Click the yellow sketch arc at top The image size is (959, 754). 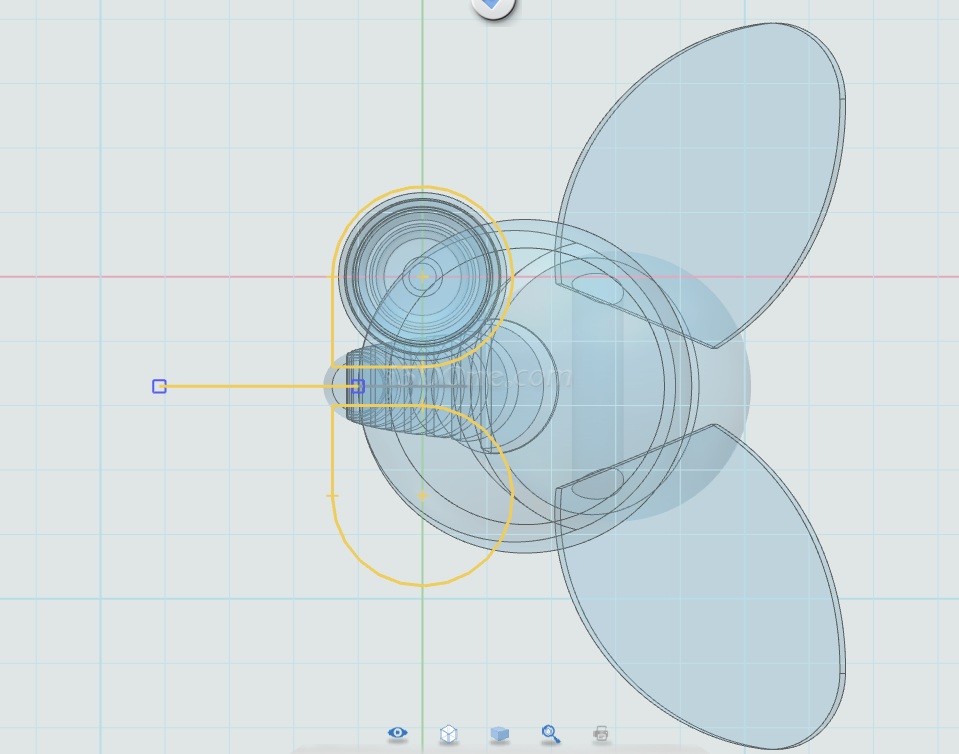pyautogui.click(x=423, y=188)
